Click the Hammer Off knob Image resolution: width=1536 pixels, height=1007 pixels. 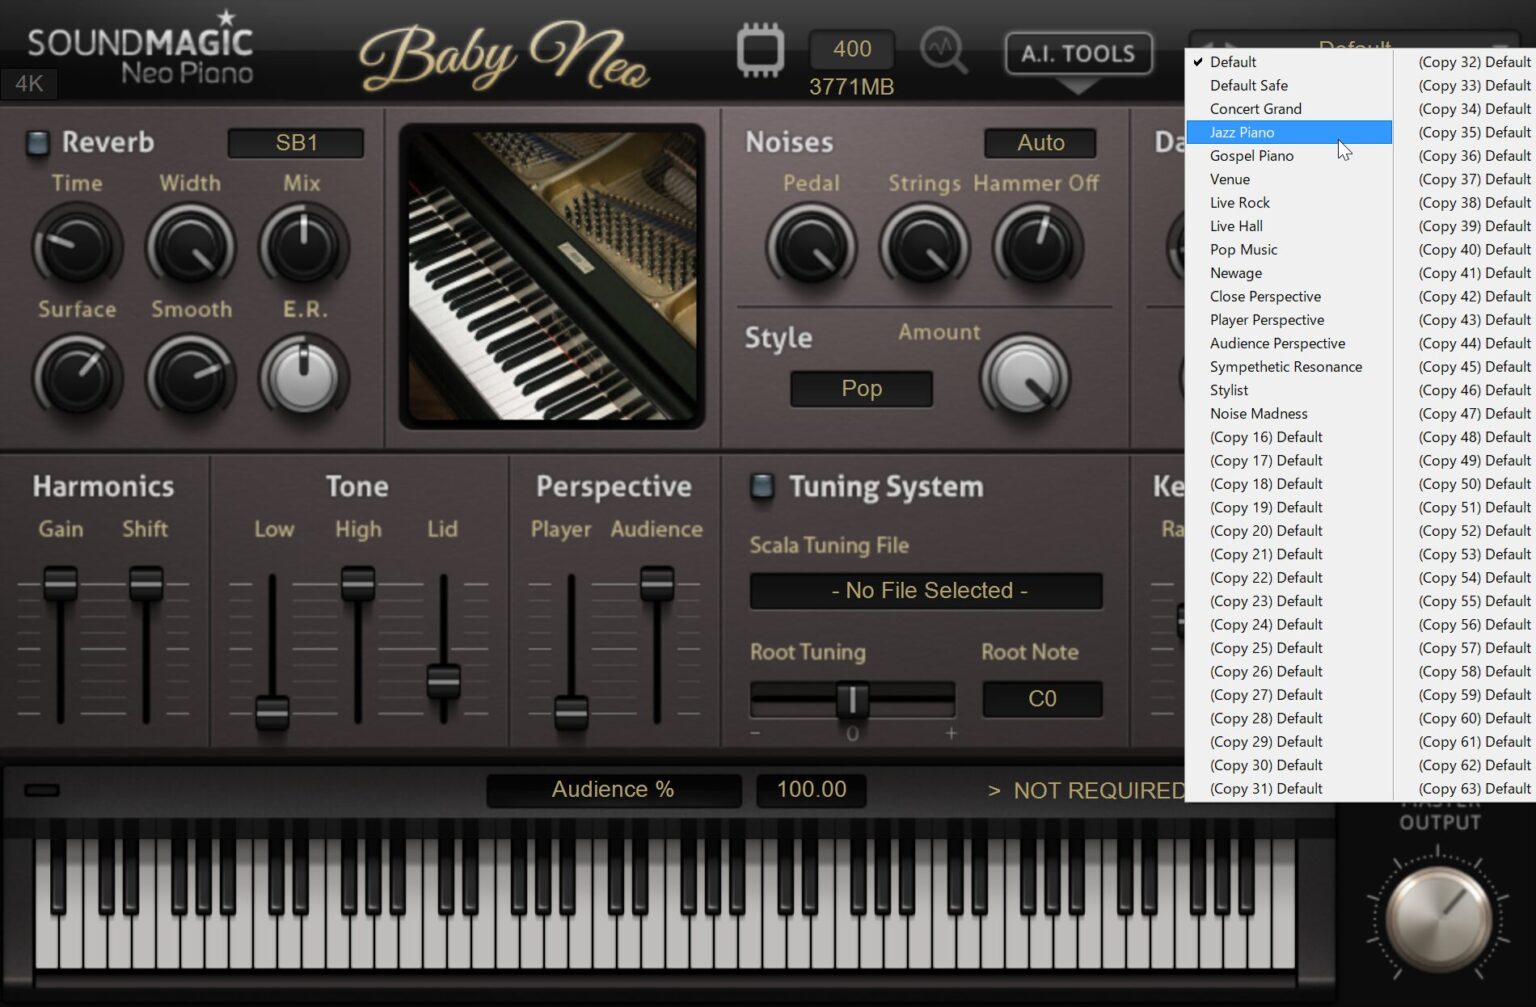click(1037, 247)
